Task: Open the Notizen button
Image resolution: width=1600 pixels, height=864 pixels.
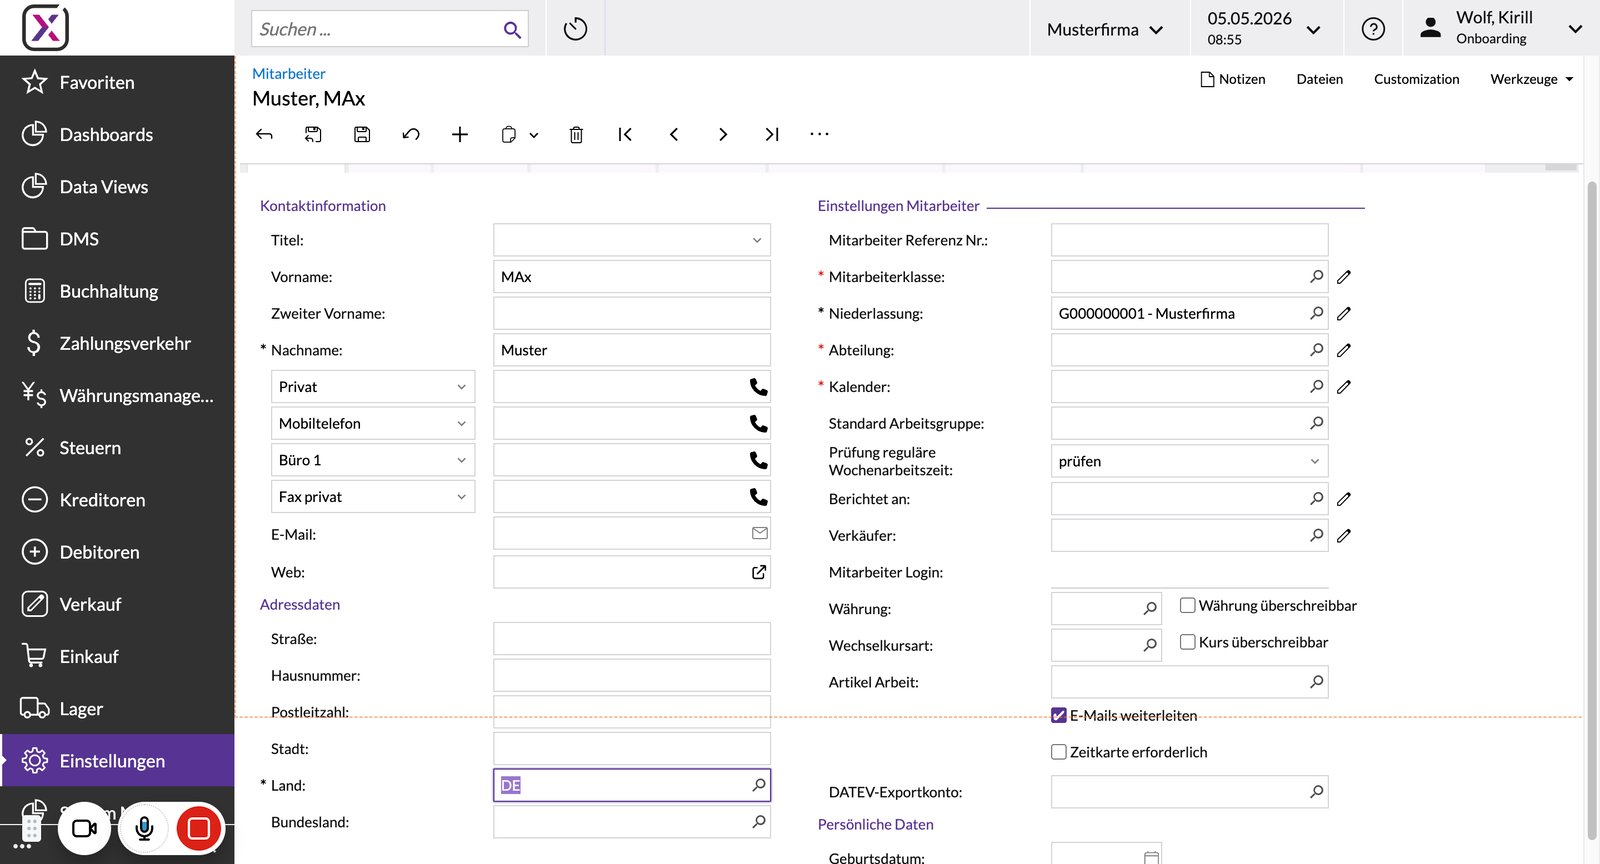Action: pos(1233,79)
